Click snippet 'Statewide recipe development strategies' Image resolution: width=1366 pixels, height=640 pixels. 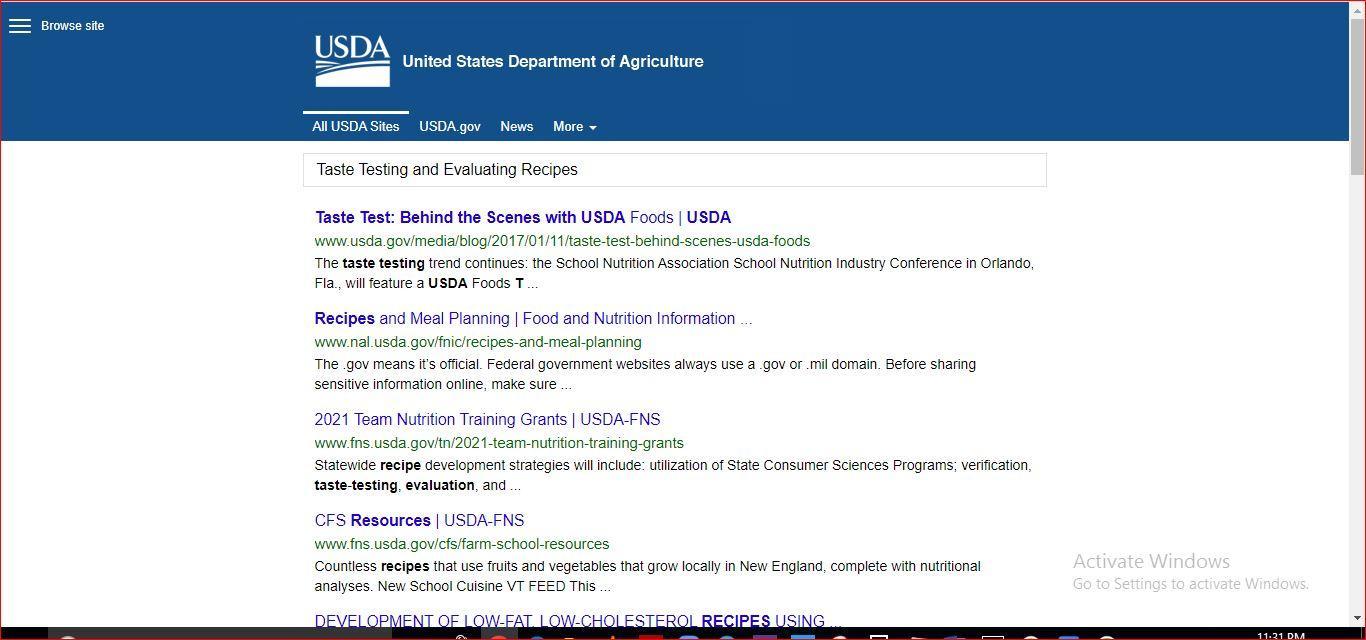coord(673,476)
